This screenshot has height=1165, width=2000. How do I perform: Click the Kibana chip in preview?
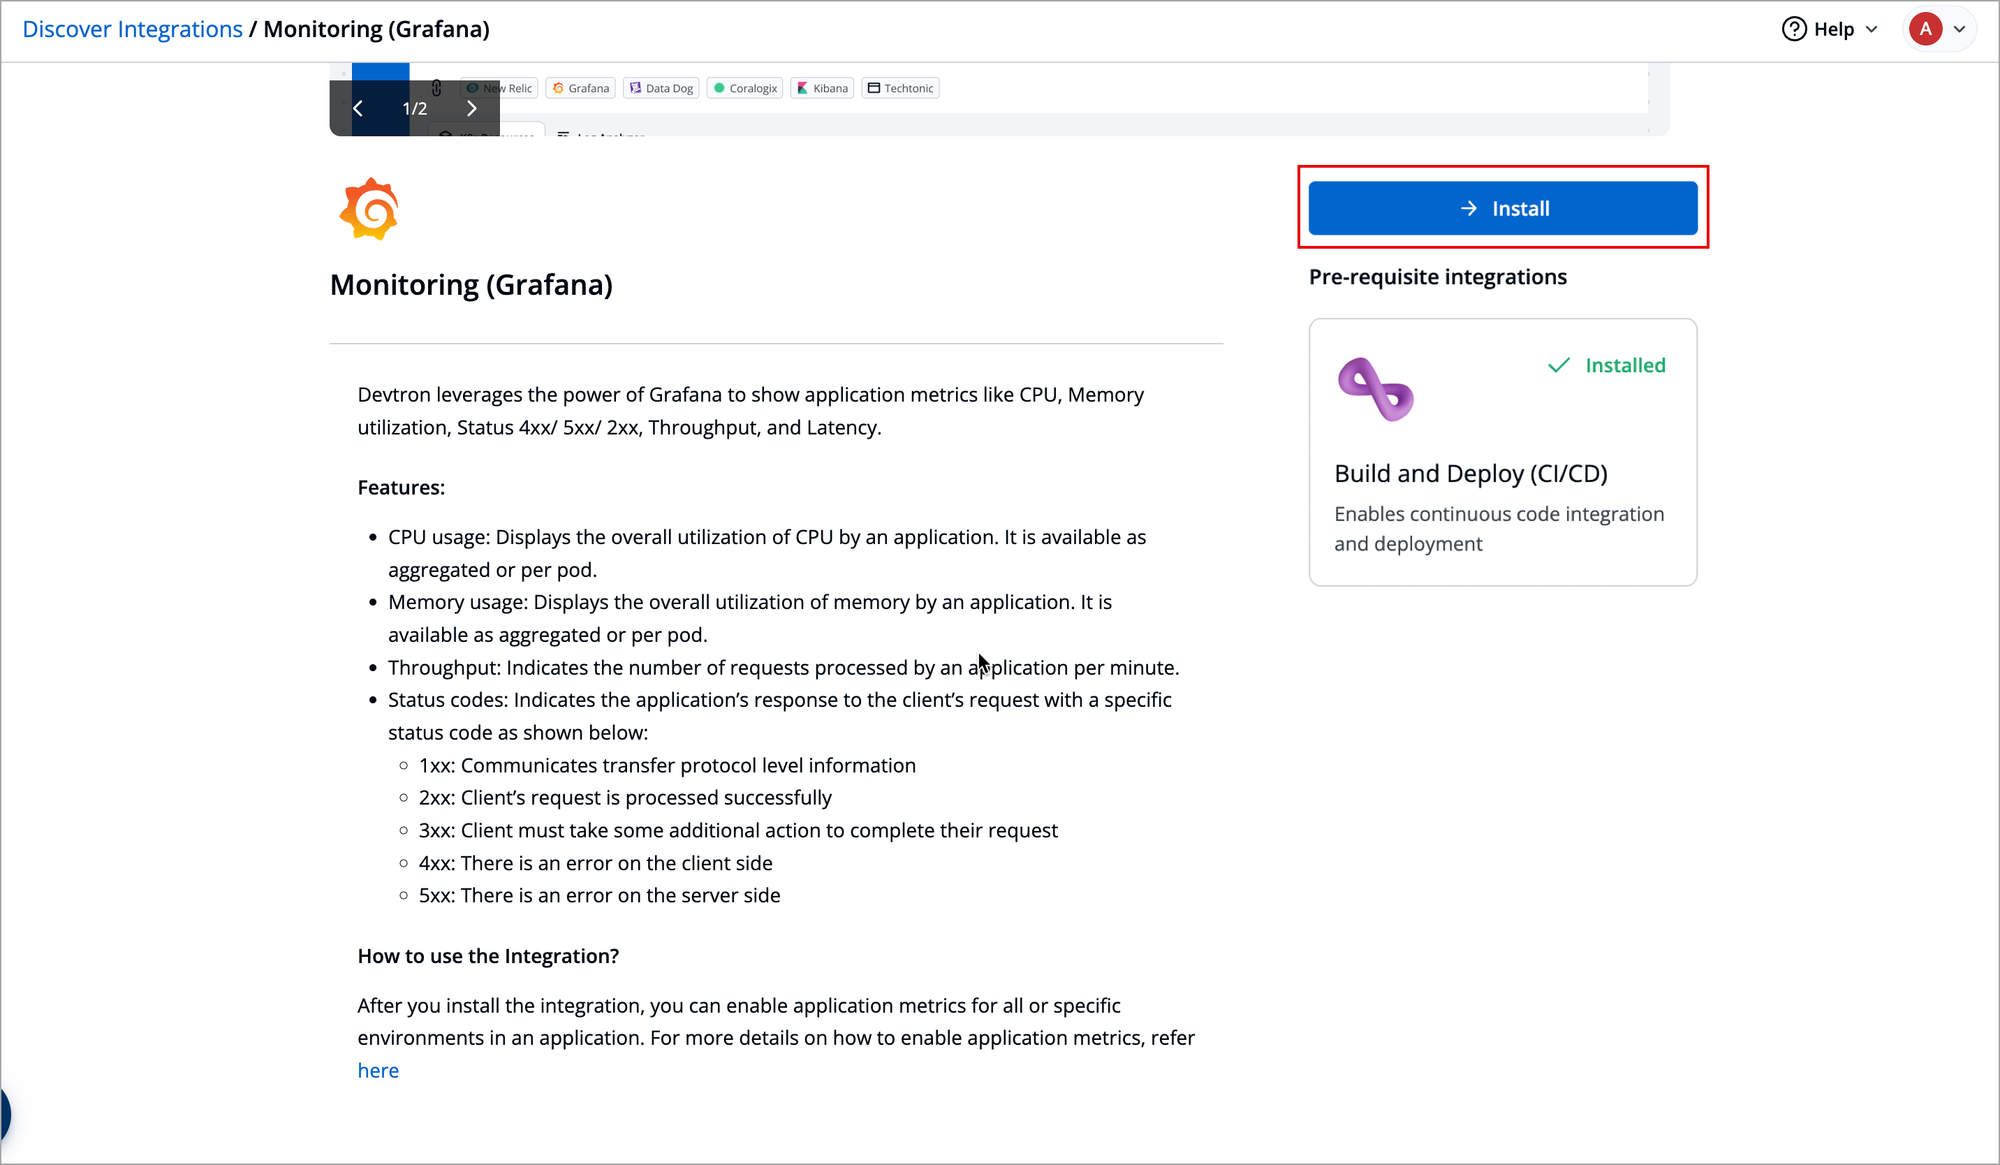[823, 88]
